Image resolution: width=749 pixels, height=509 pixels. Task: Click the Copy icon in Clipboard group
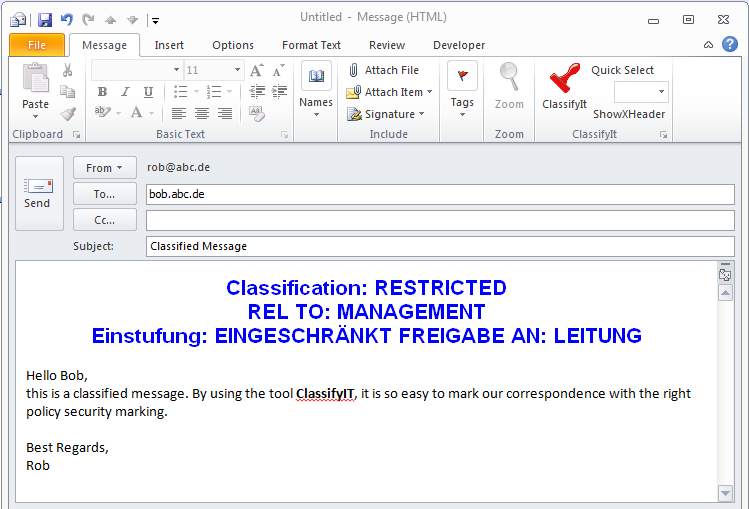click(67, 91)
